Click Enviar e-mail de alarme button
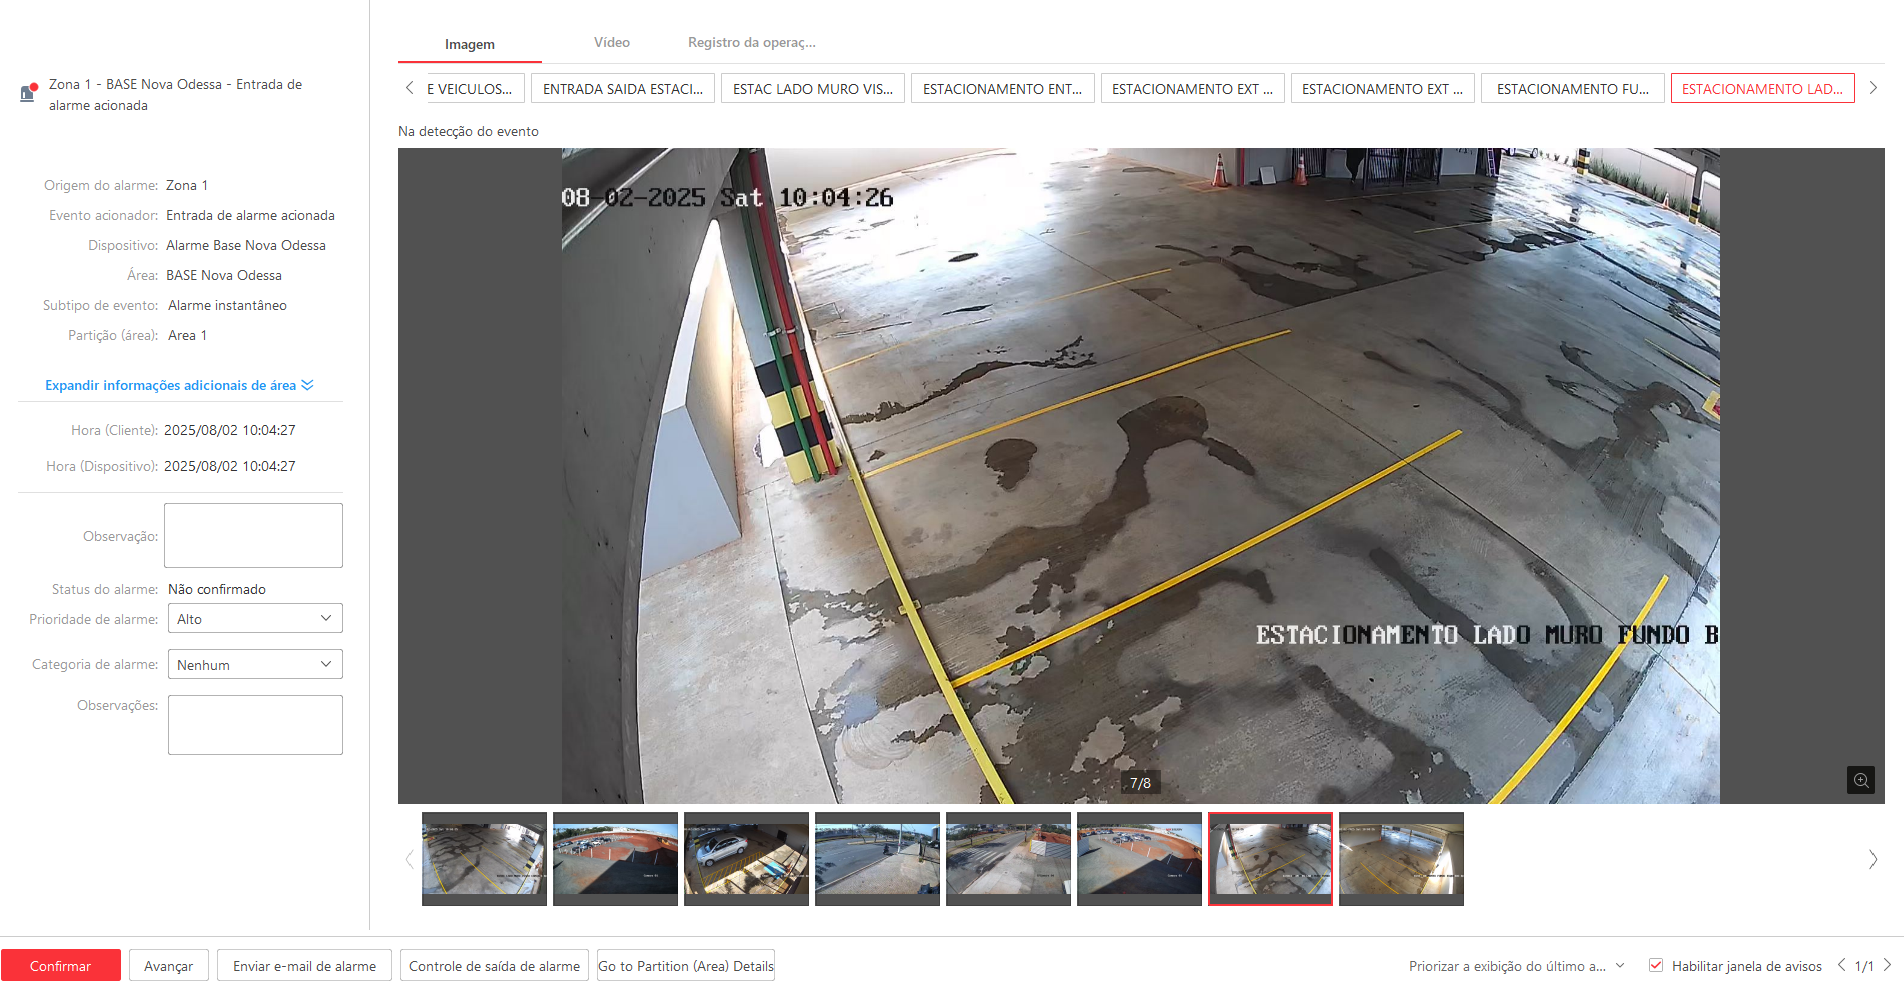This screenshot has width=1904, height=990. coord(304,966)
